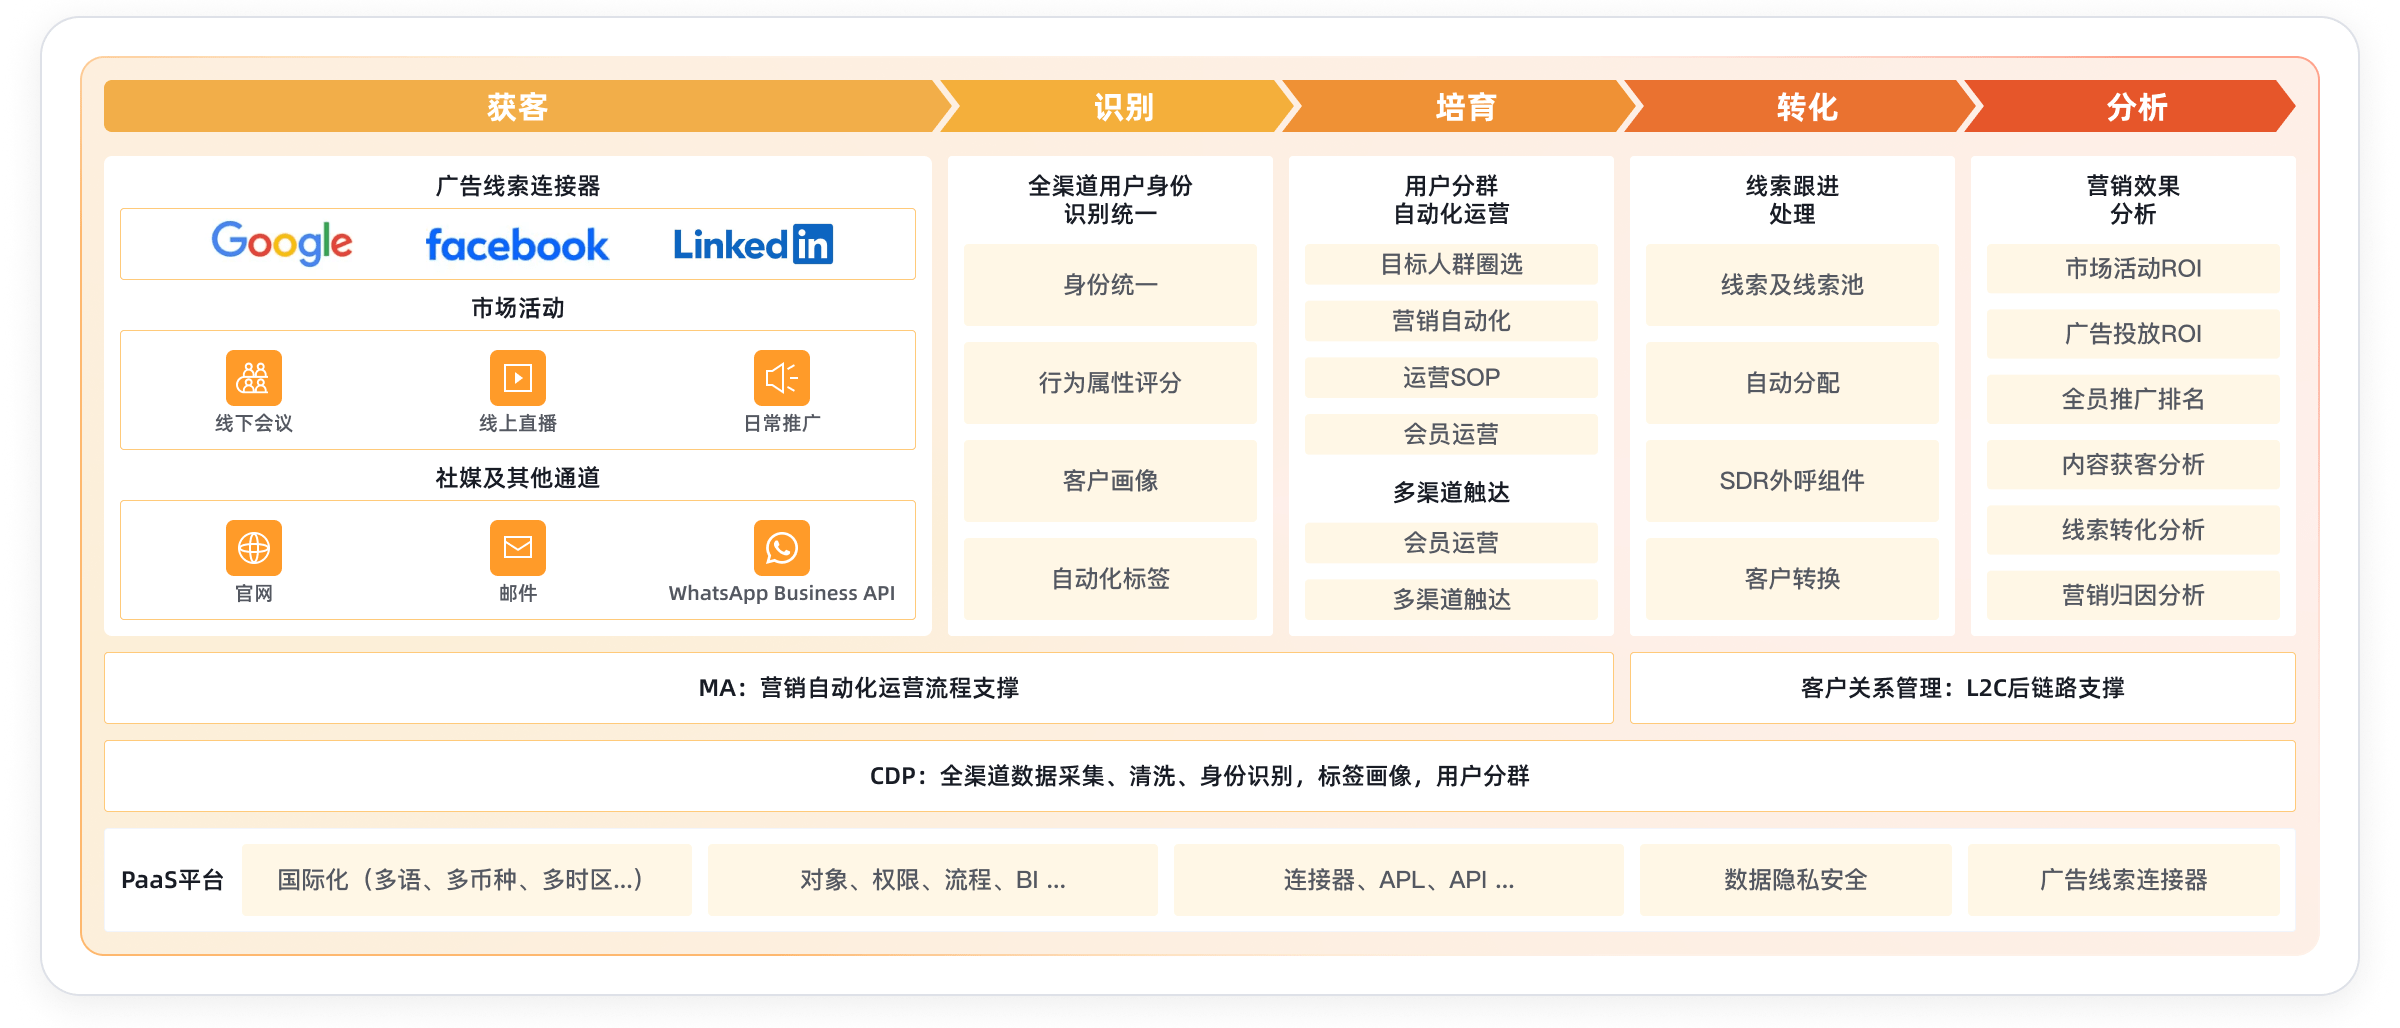Open the 邮件 envelope icon
This screenshot has height=1028, width=2400.
[517, 548]
